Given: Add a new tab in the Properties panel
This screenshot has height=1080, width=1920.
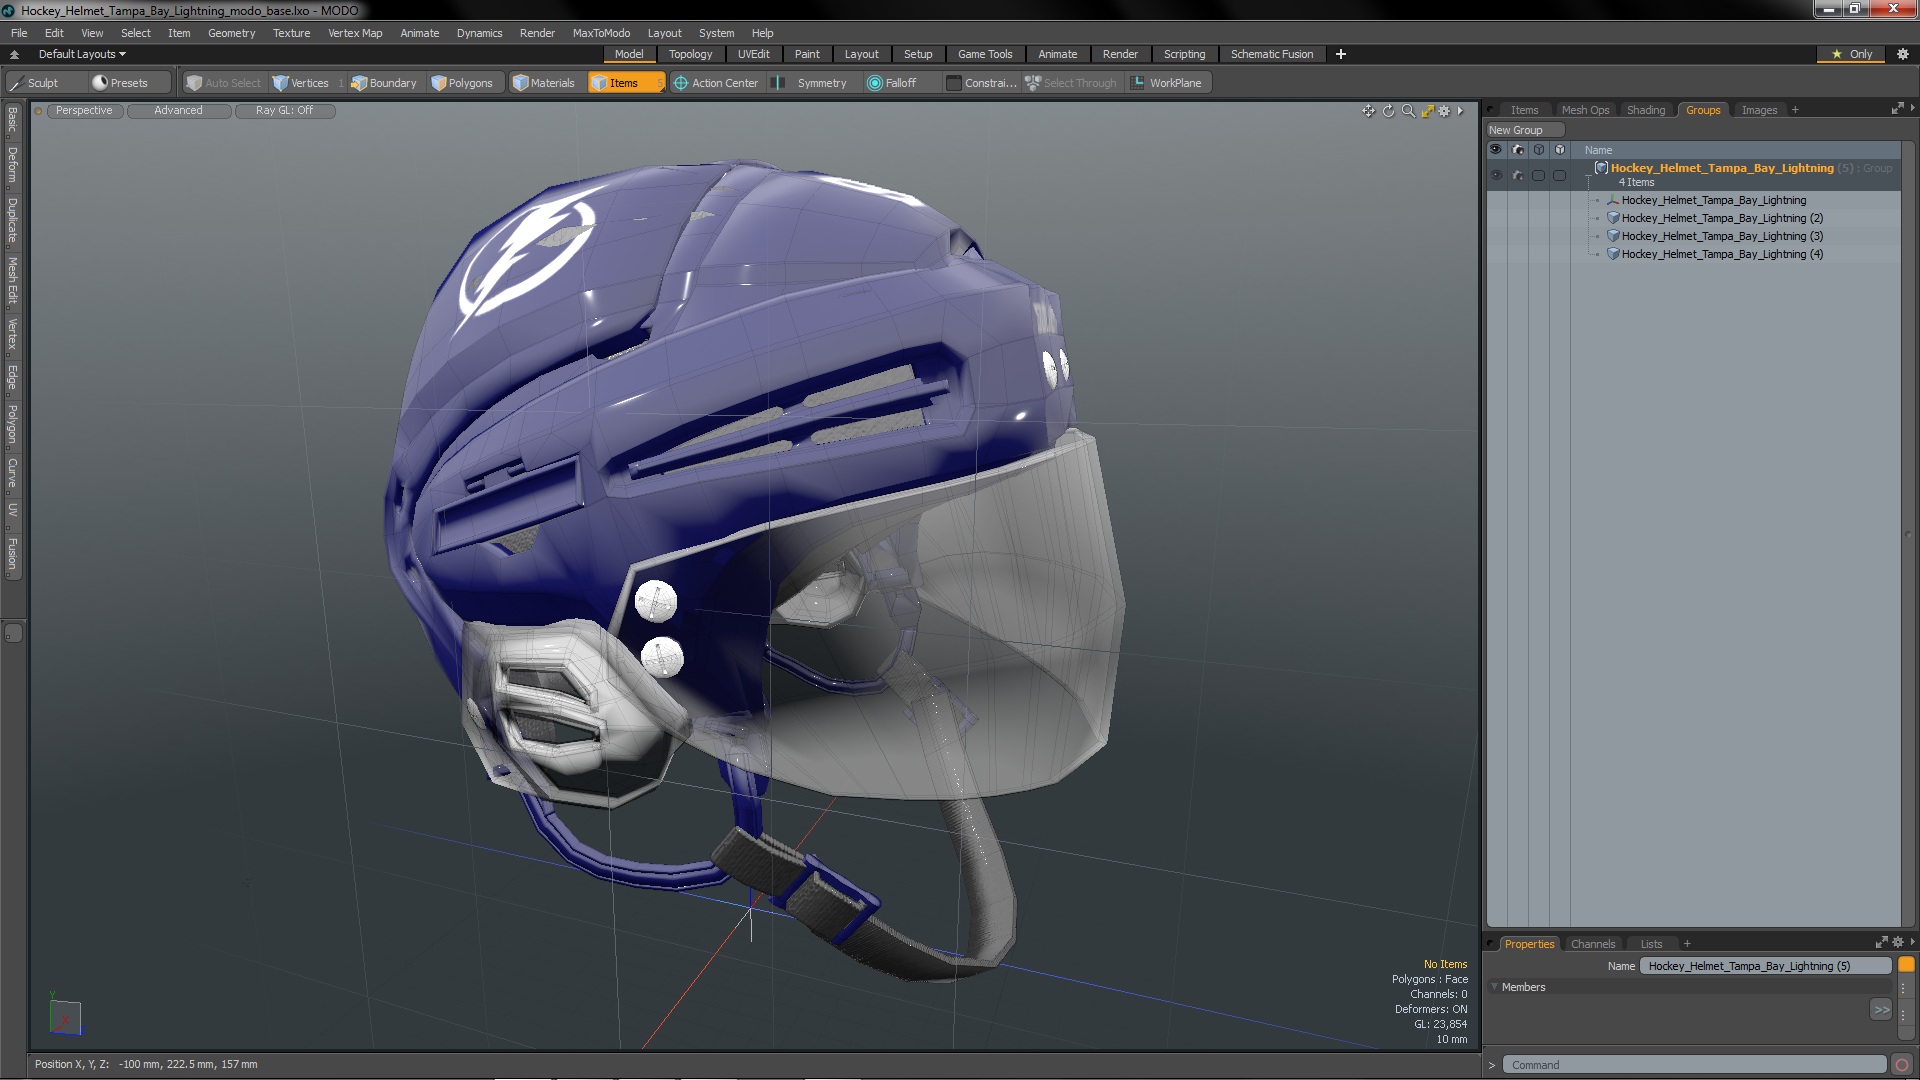Looking at the screenshot, I should point(1687,944).
